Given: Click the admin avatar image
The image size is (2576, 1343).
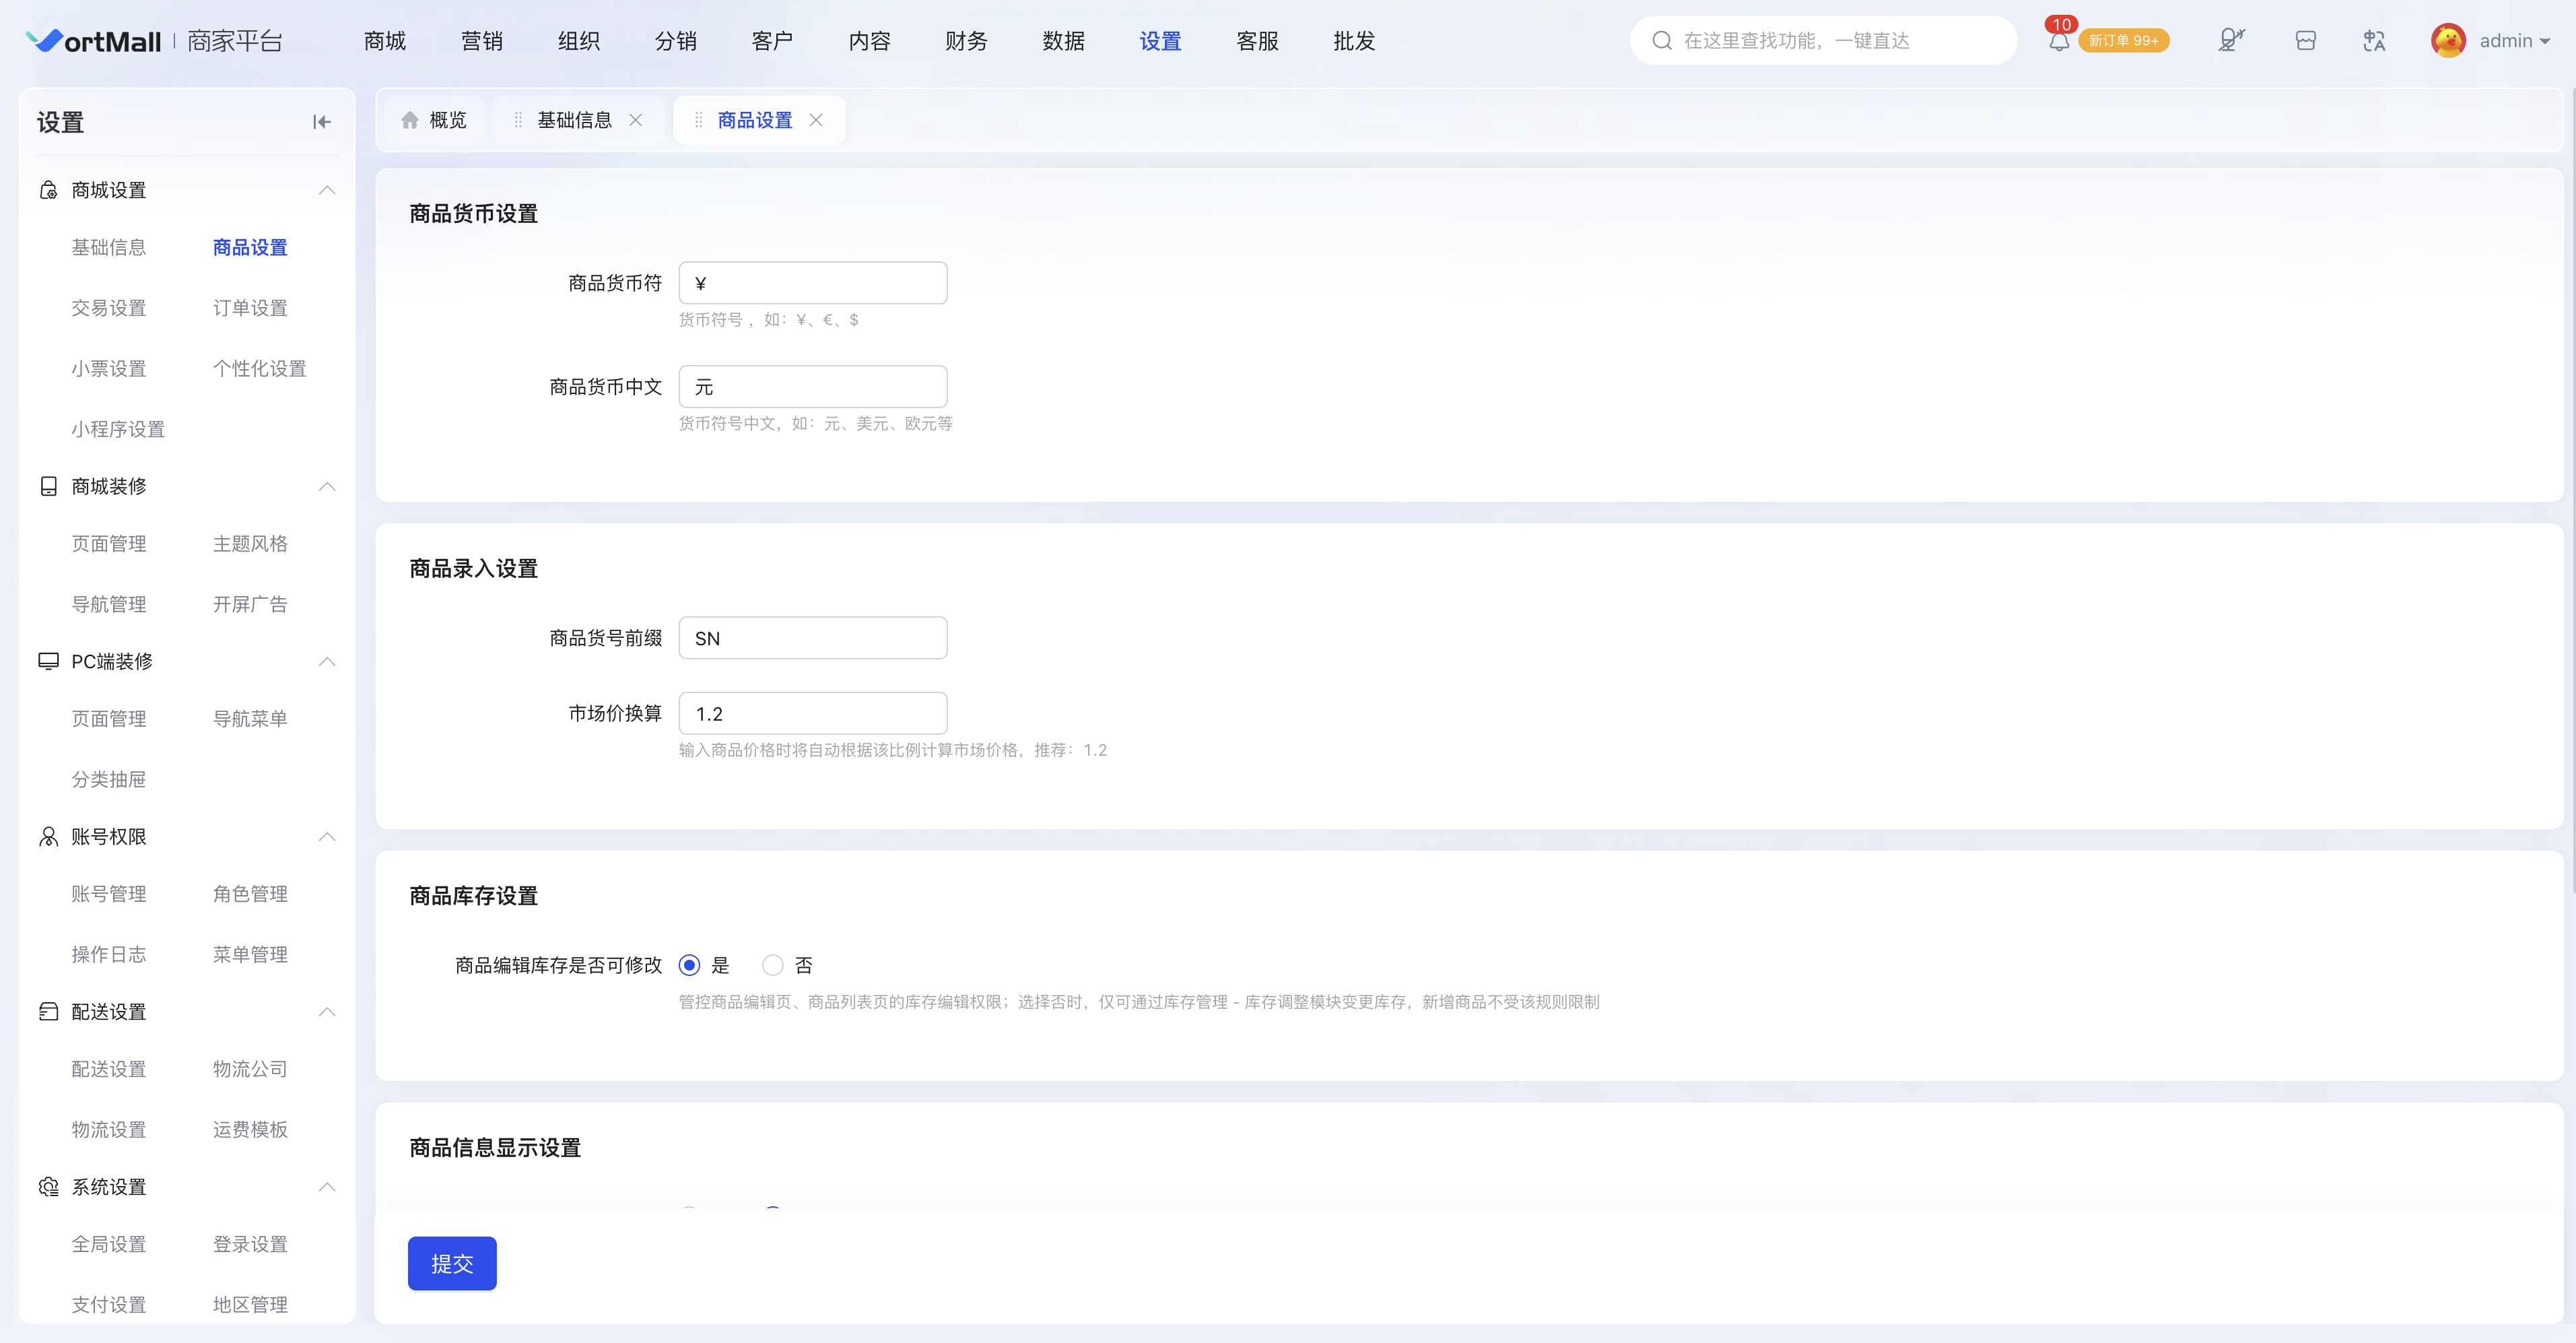Looking at the screenshot, I should 2447,41.
